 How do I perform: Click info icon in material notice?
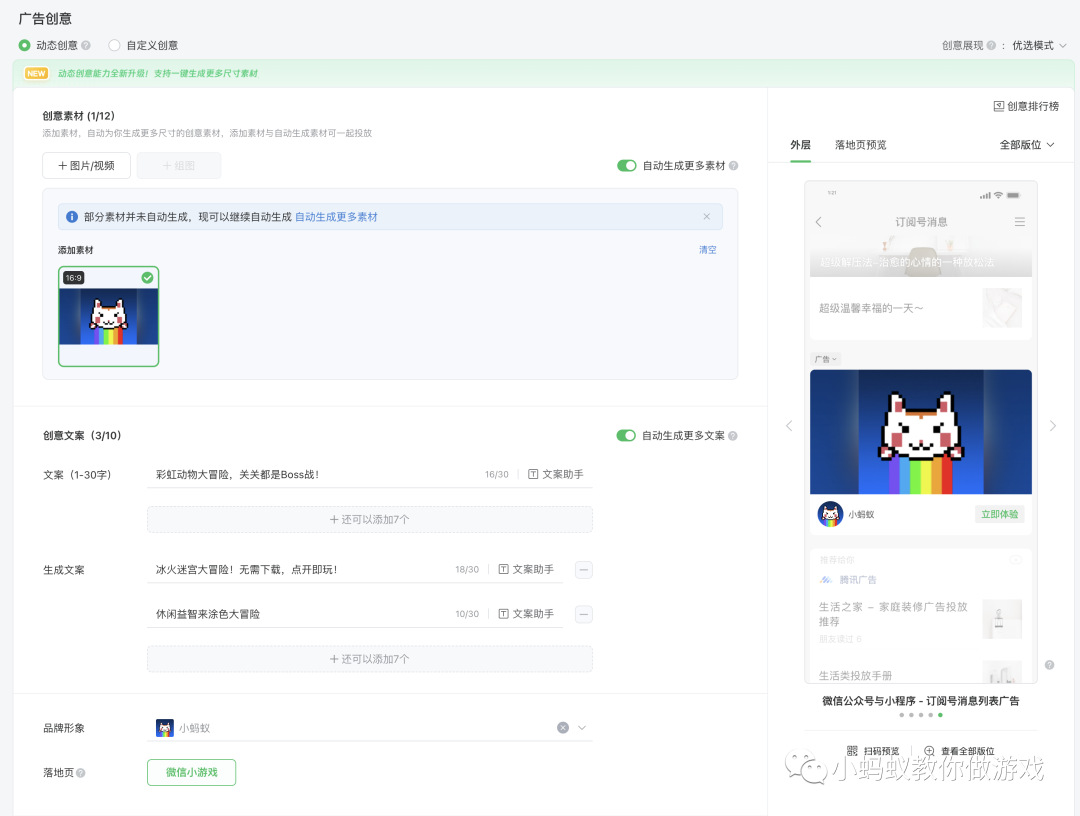[72, 217]
